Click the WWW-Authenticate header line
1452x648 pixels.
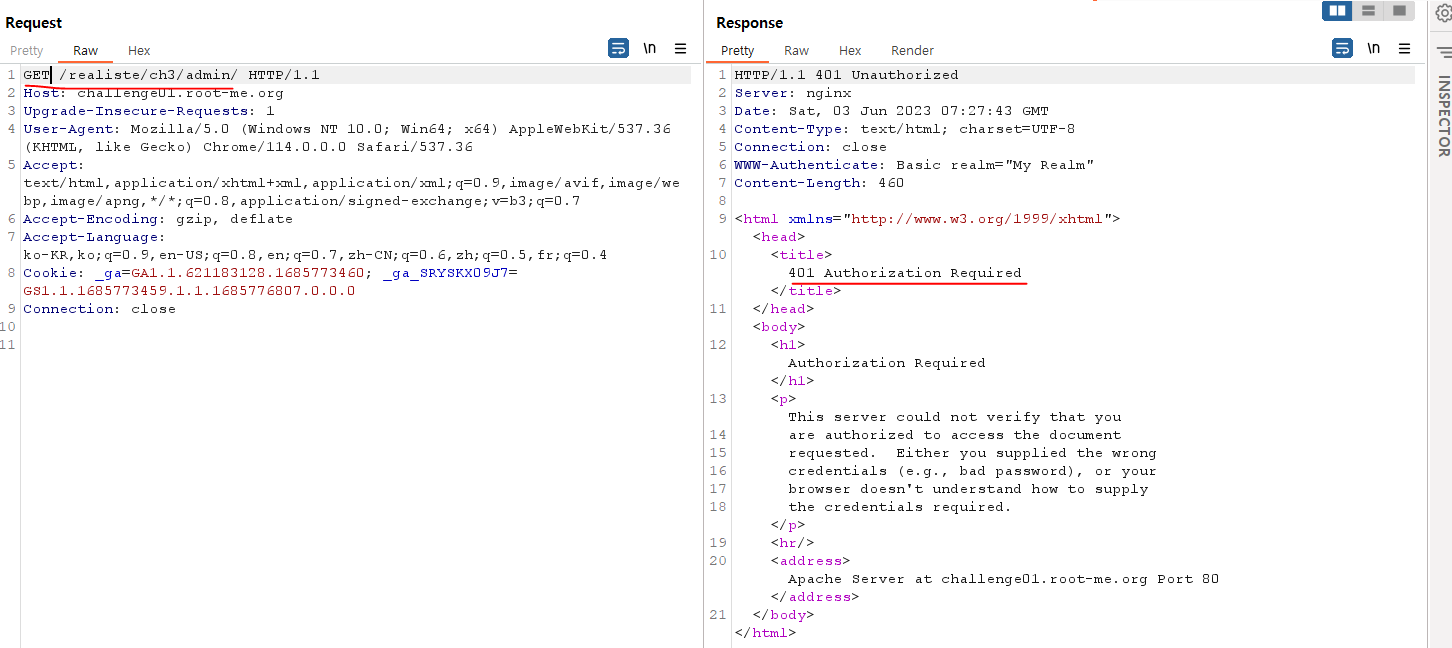point(913,165)
